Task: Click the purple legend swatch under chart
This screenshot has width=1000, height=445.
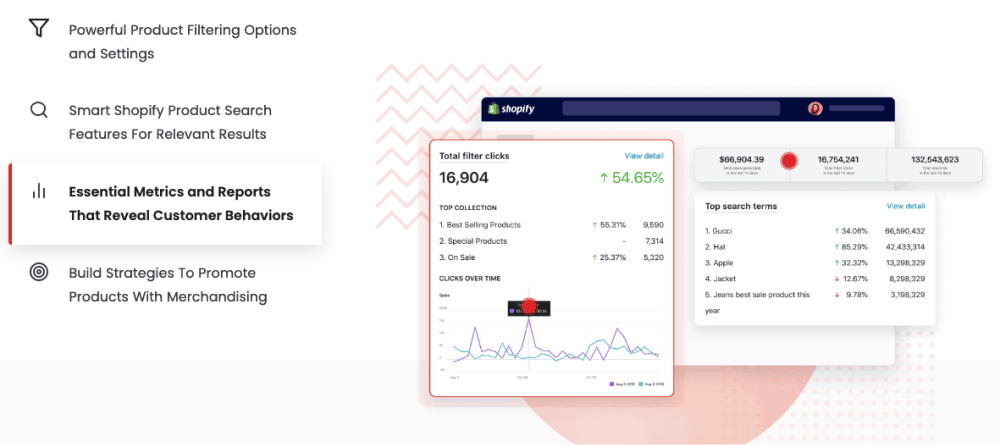Action: [x=612, y=384]
